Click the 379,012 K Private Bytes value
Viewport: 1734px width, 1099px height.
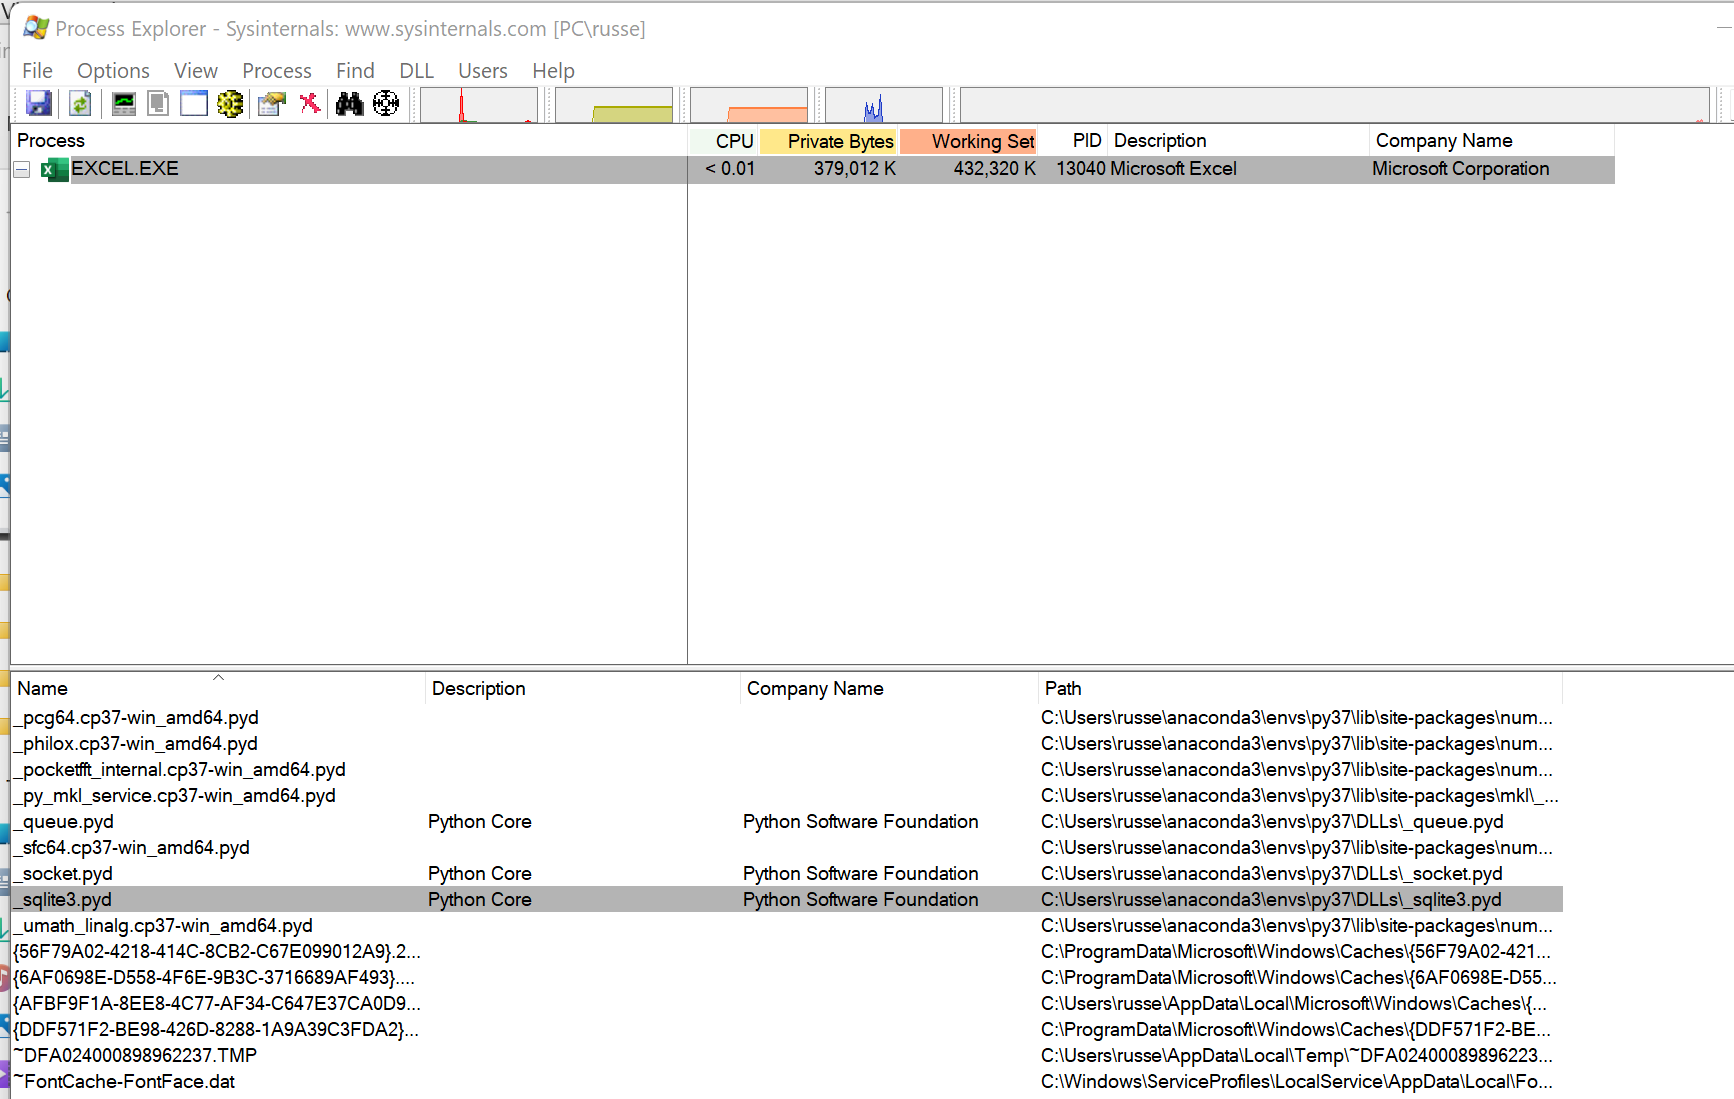[x=855, y=169]
